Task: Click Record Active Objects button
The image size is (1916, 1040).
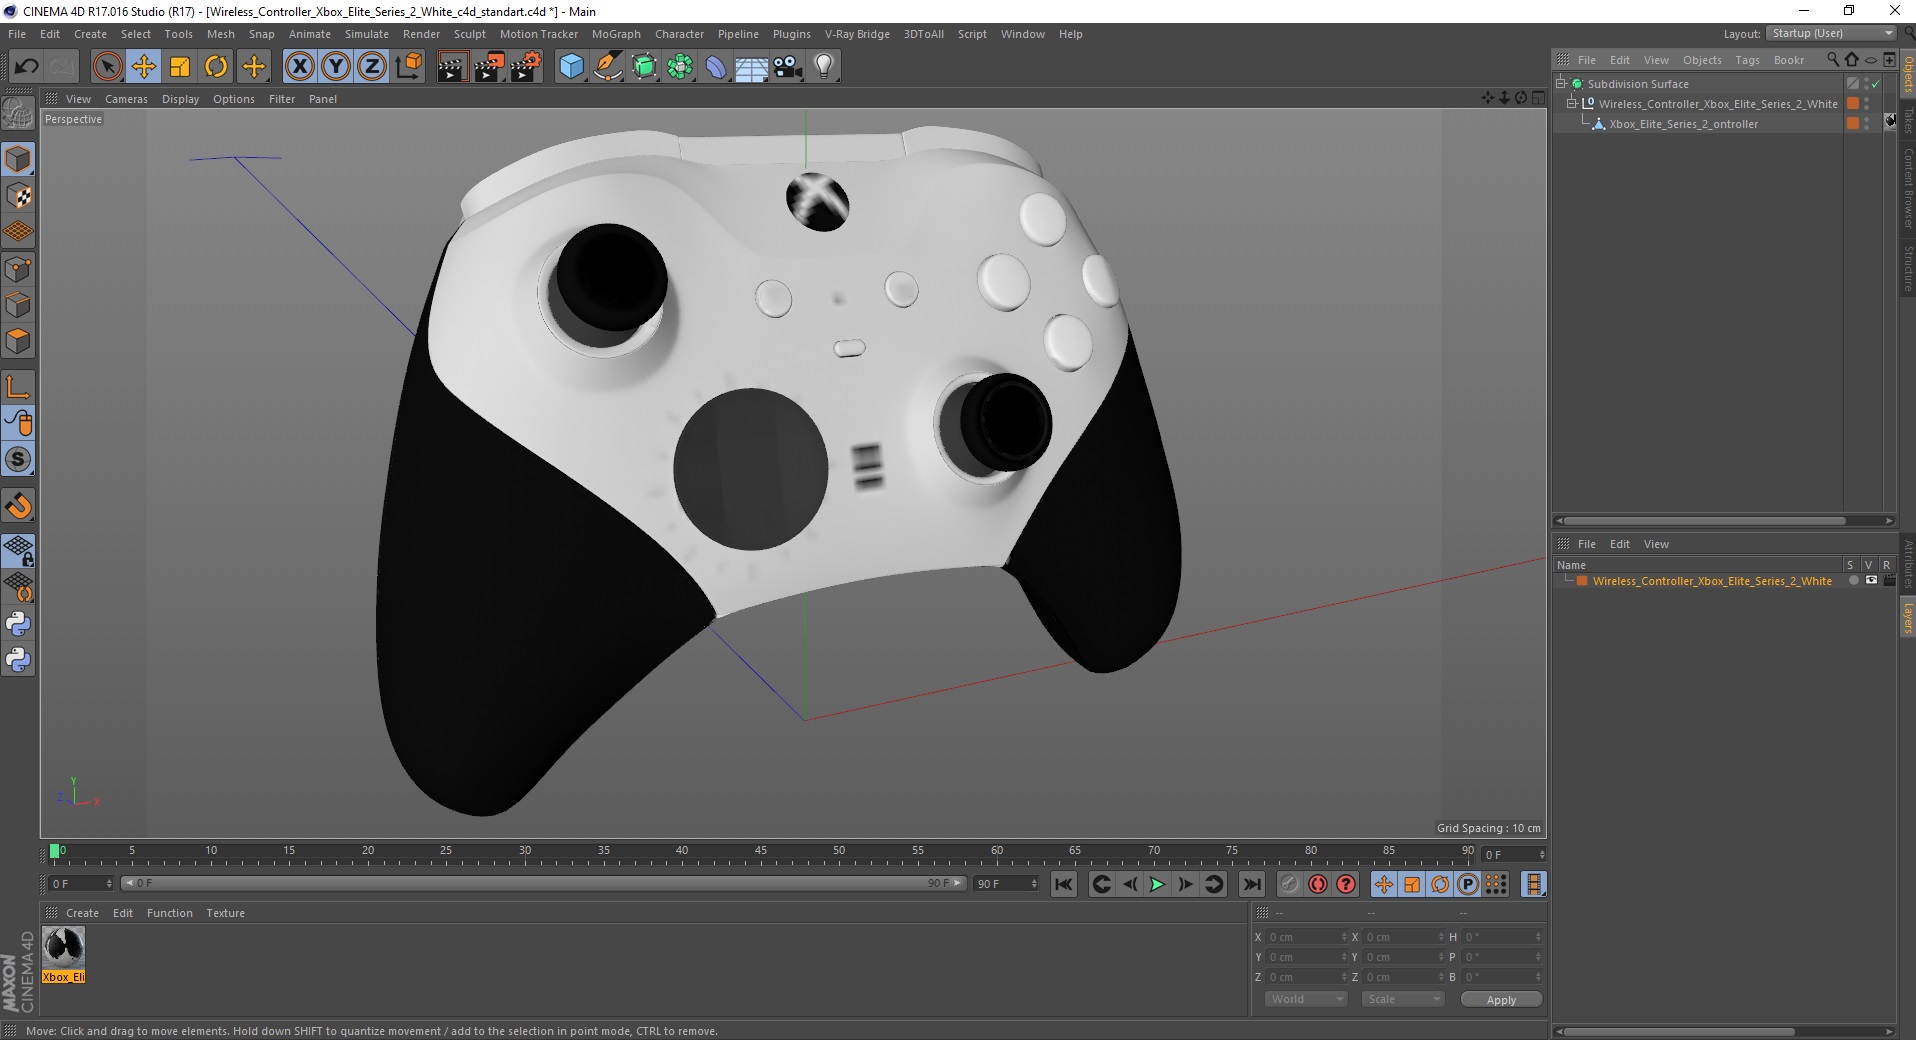Action: (x=1290, y=884)
